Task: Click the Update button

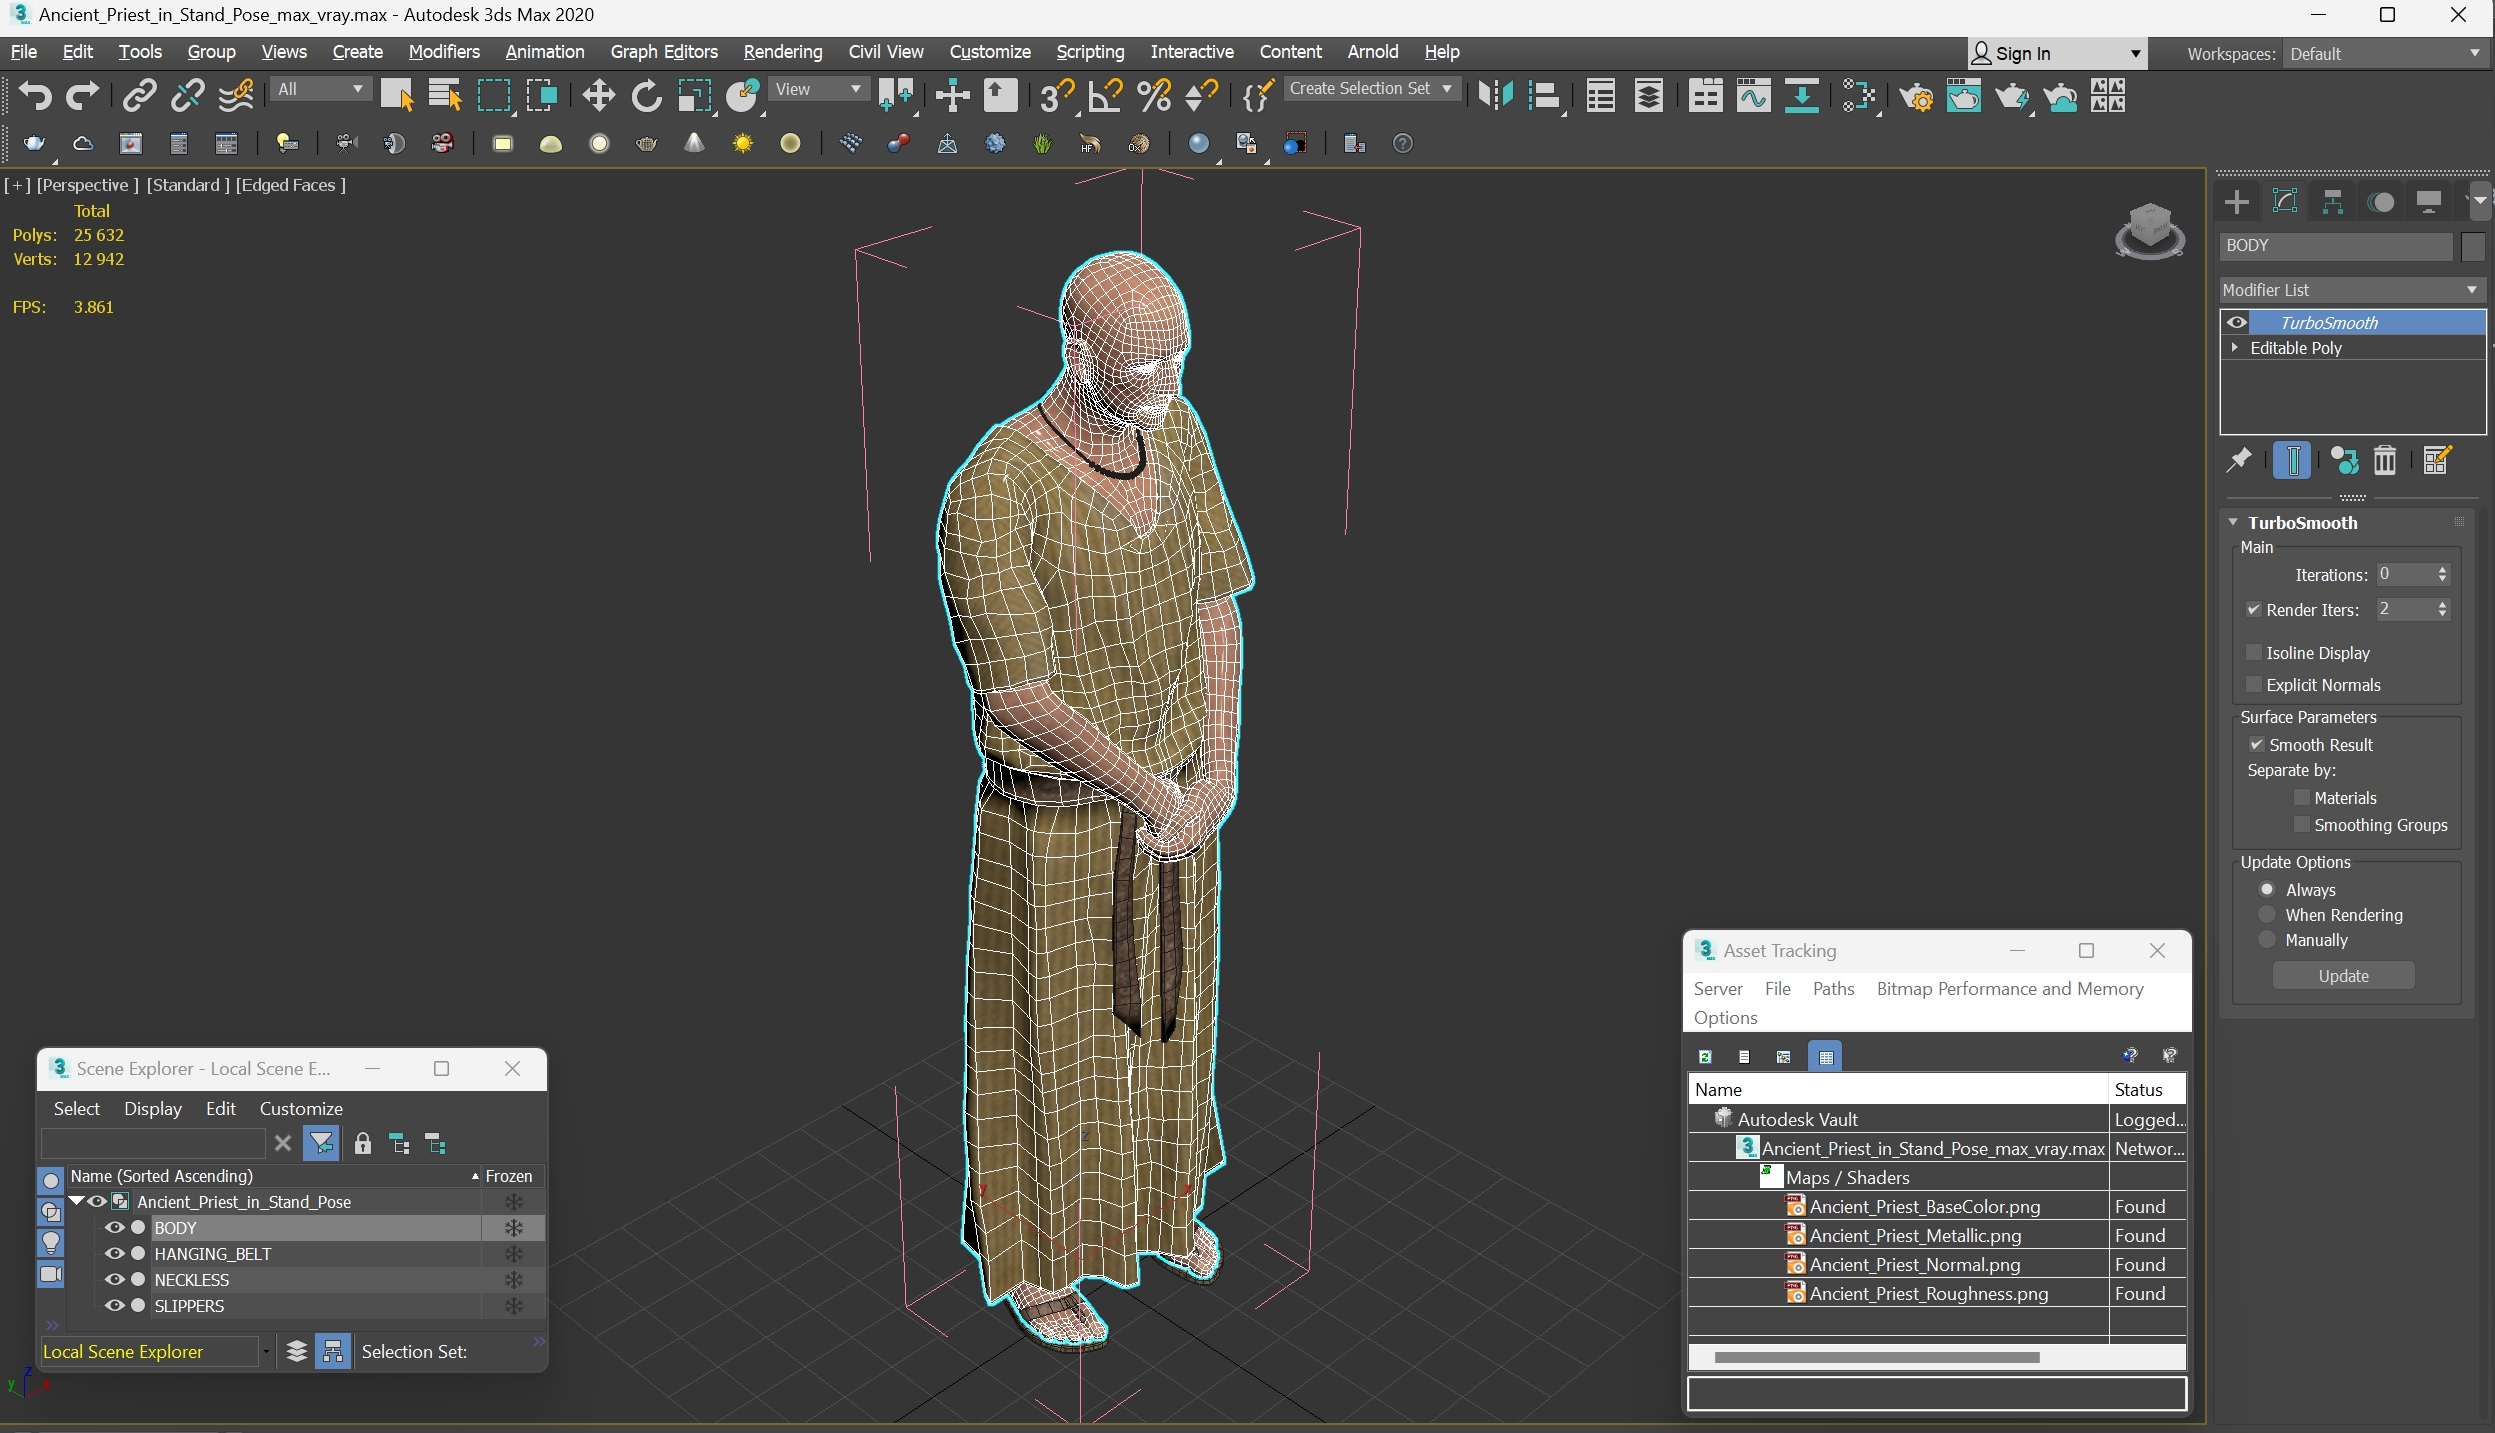Action: click(x=2343, y=975)
